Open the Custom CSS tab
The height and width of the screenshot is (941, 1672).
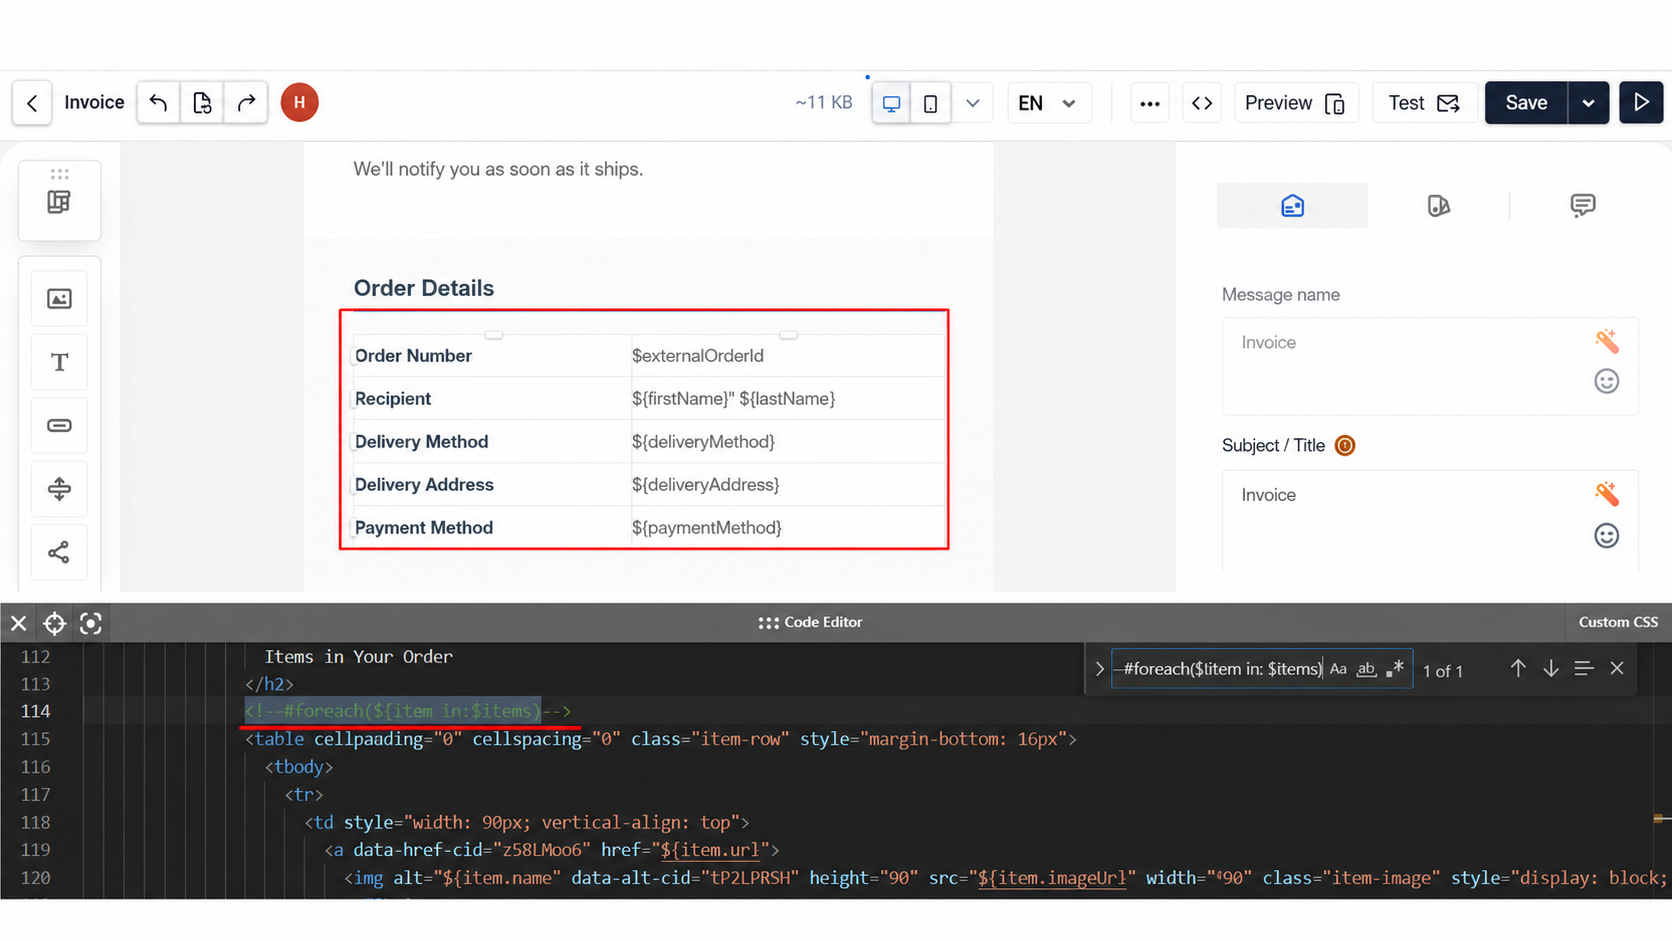coord(1618,622)
